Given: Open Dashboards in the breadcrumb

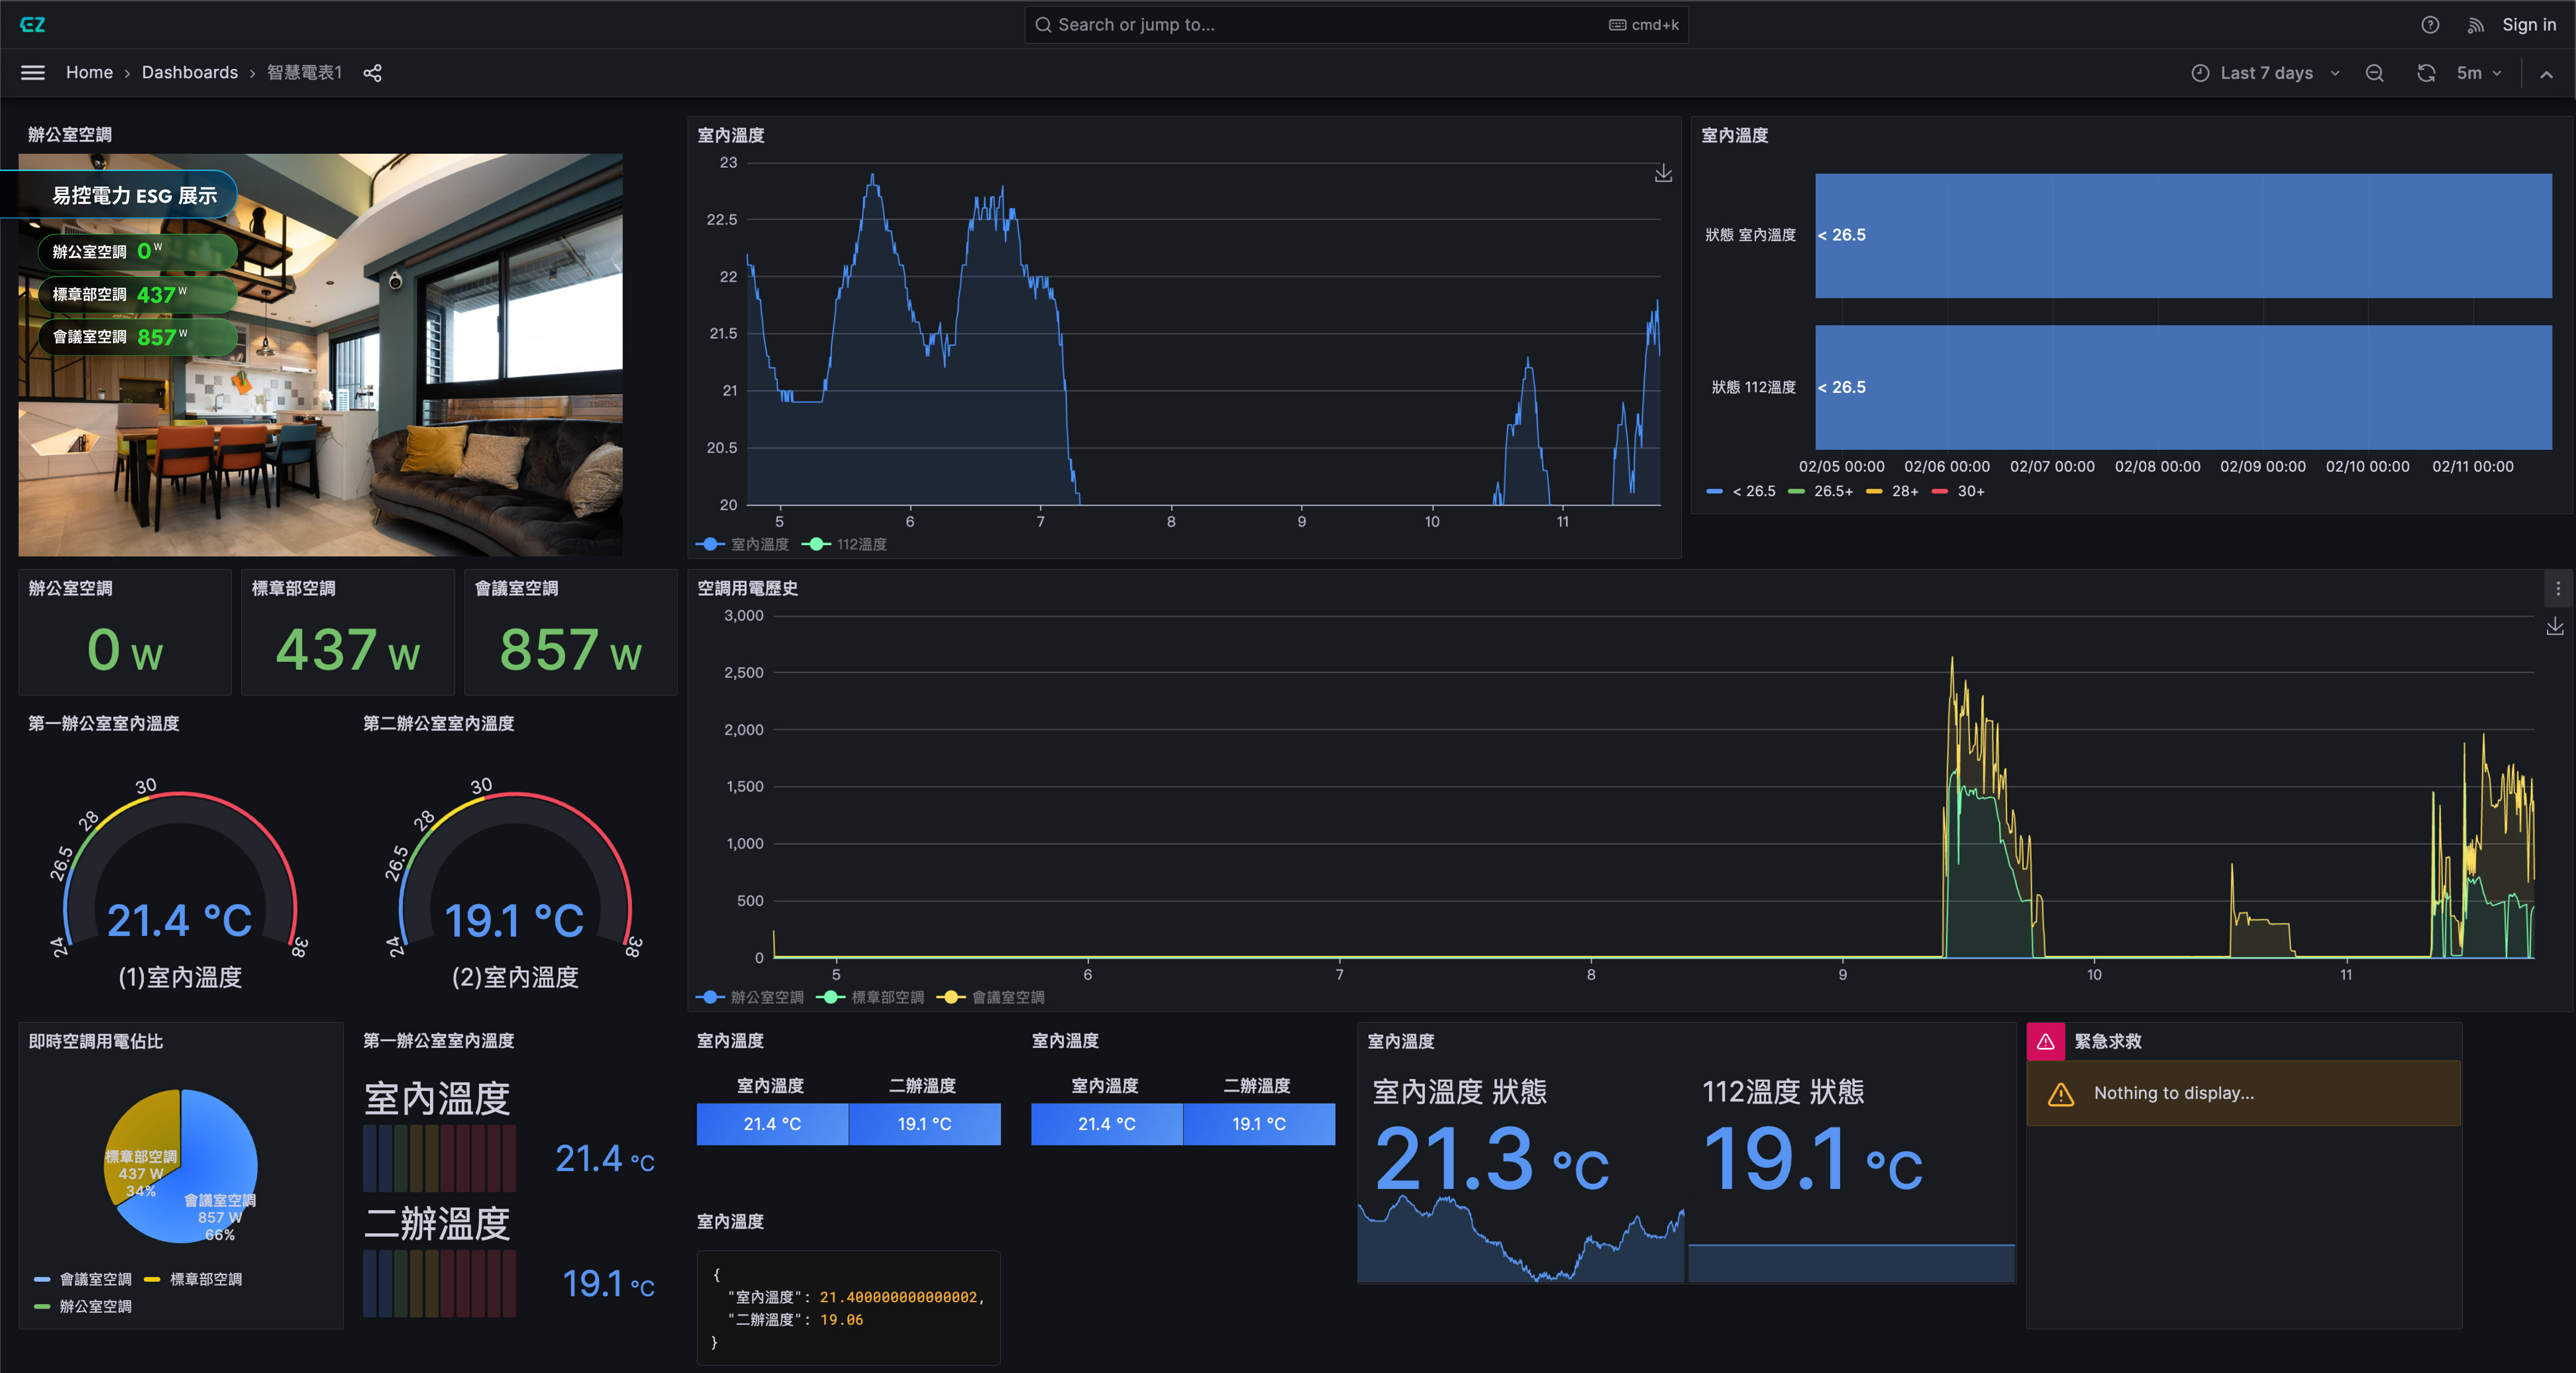Looking at the screenshot, I should click(189, 73).
